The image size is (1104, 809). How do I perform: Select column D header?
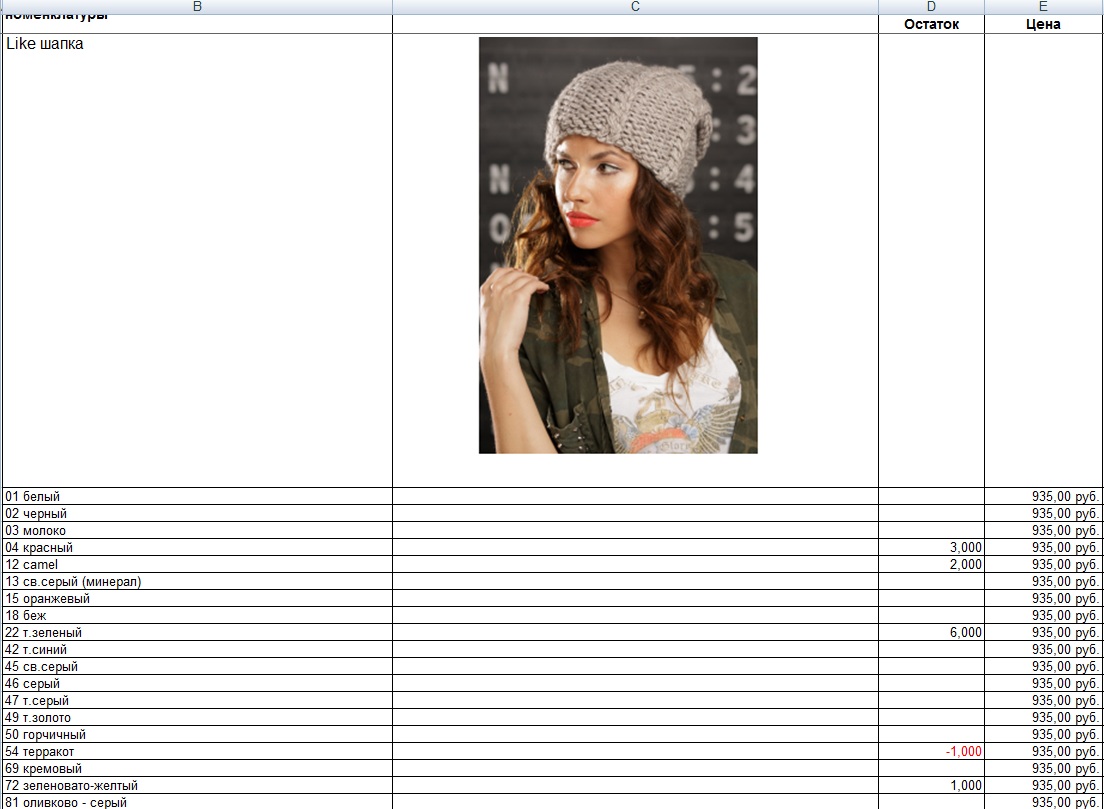[x=931, y=6]
